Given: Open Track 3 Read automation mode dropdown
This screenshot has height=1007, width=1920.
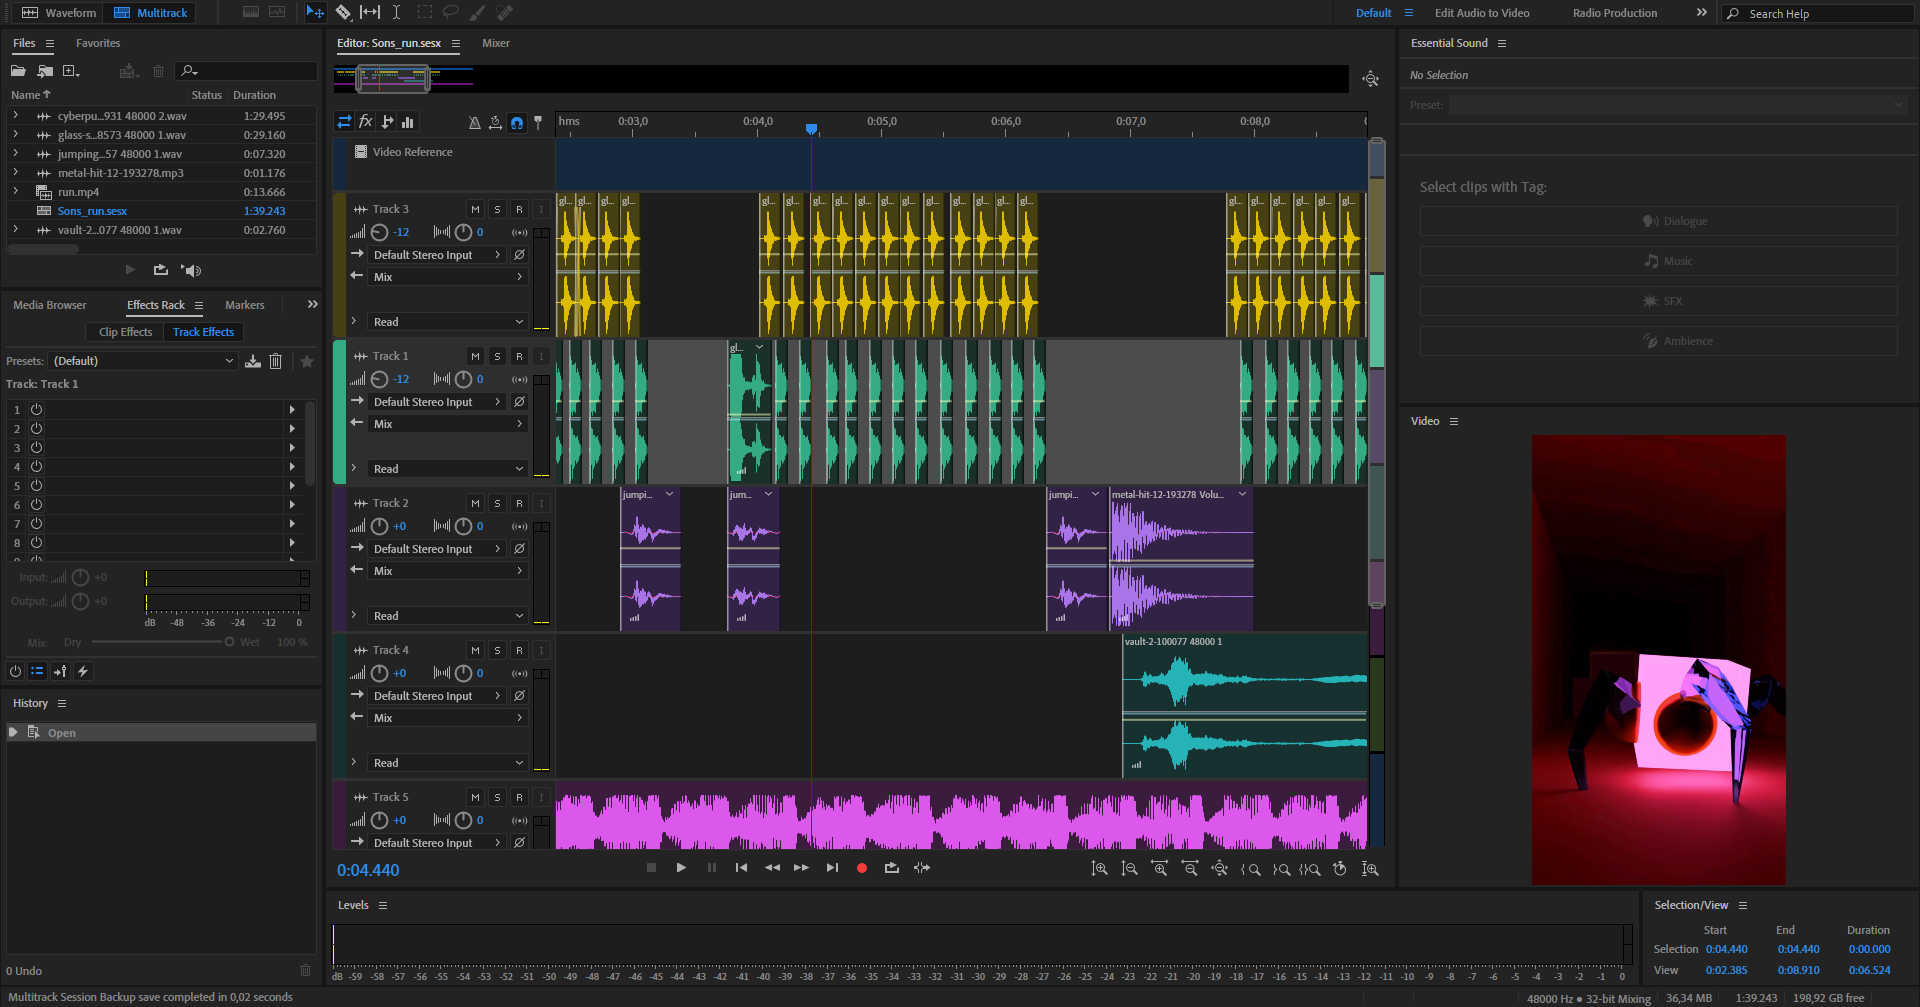Looking at the screenshot, I should (447, 322).
